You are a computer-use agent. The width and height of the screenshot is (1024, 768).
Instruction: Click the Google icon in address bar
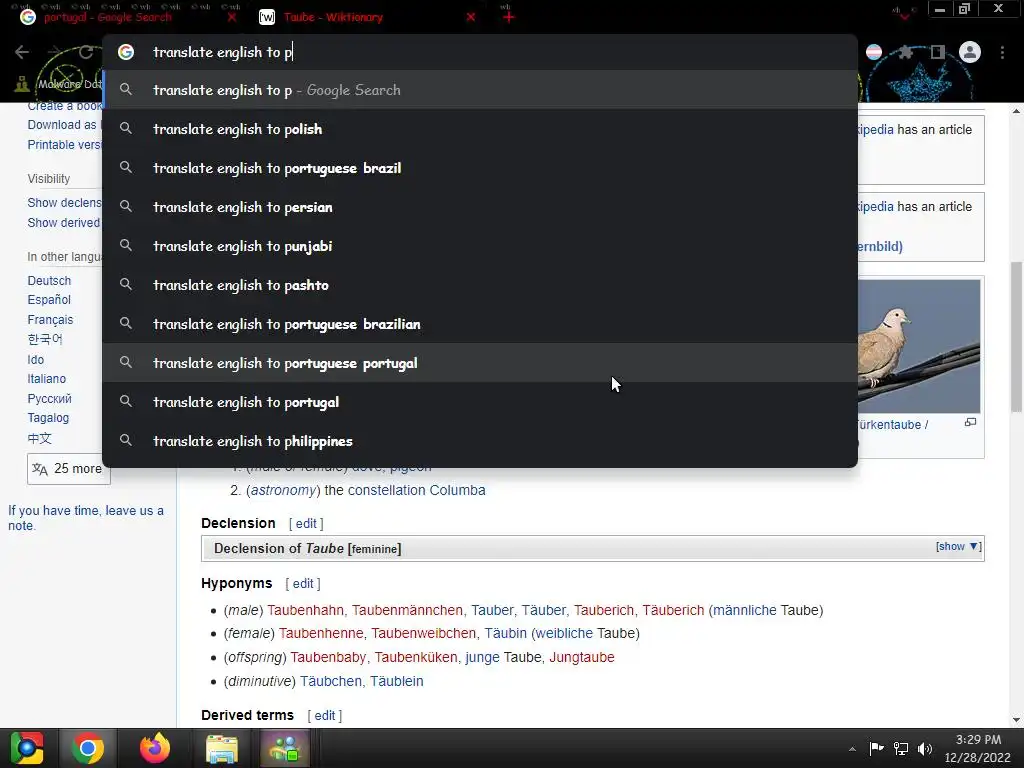[x=126, y=52]
